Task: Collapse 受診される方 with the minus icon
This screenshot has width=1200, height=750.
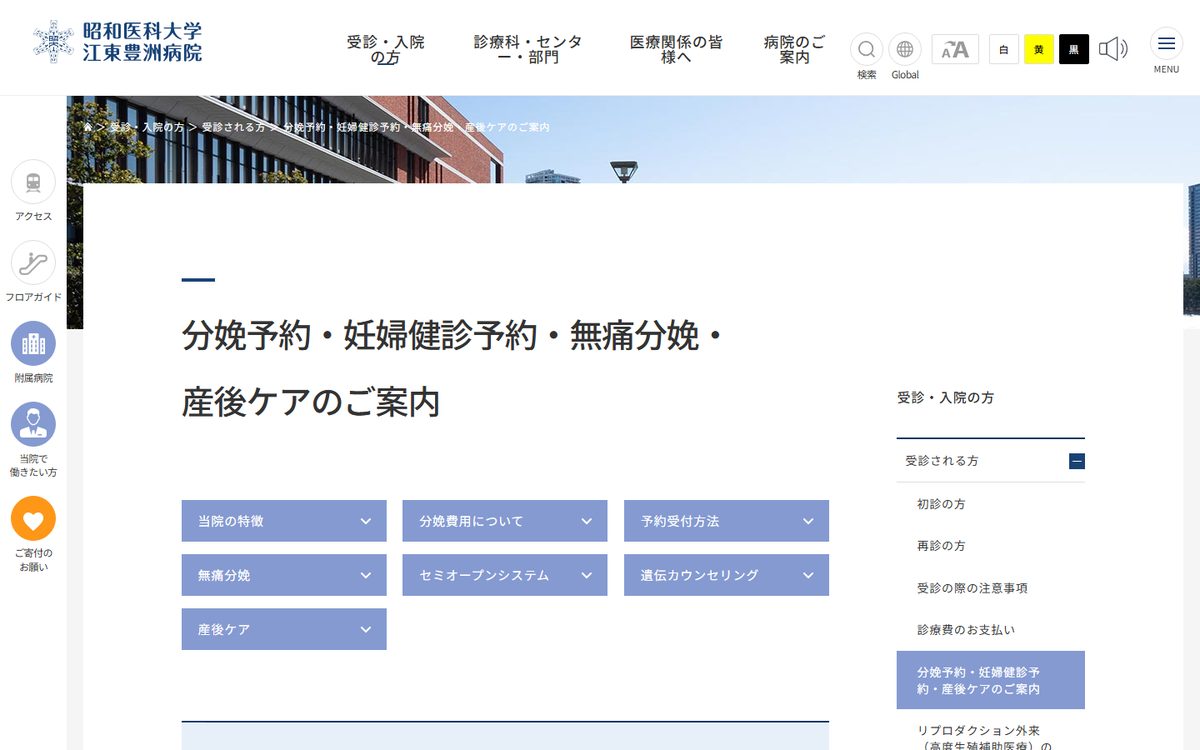Action: tap(1077, 461)
